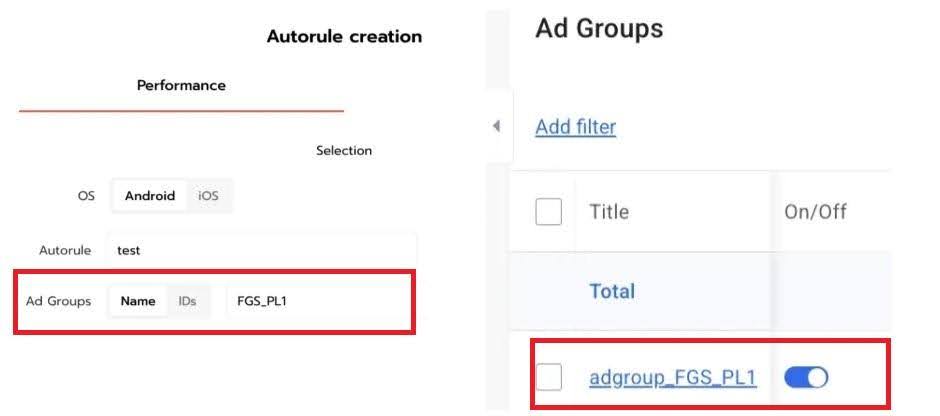This screenshot has height=416, width=940.
Task: Click the Autorule name field containing "test"
Action: tap(262, 250)
